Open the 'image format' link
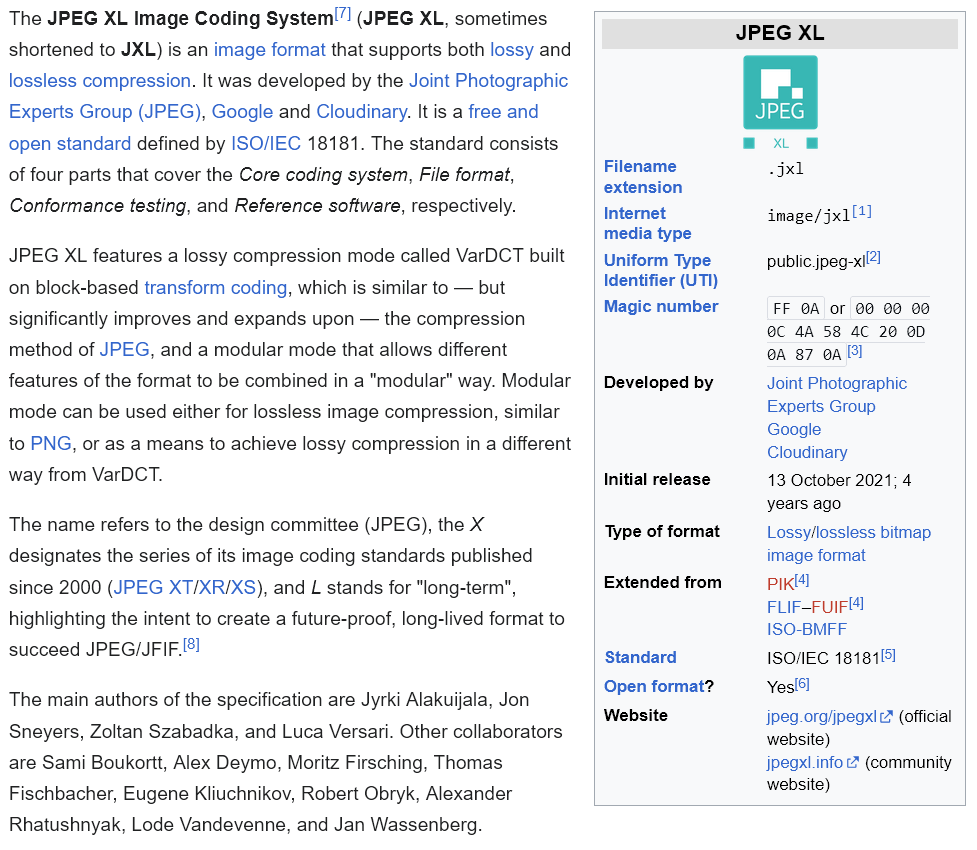 point(269,49)
